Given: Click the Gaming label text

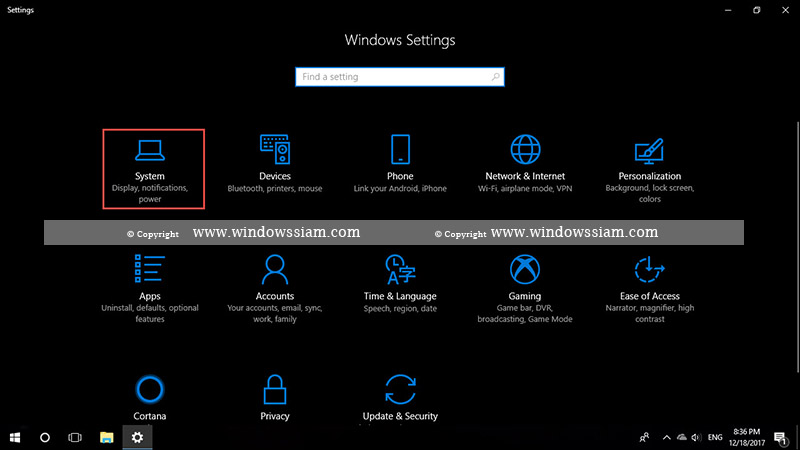Looking at the screenshot, I should pos(524,296).
